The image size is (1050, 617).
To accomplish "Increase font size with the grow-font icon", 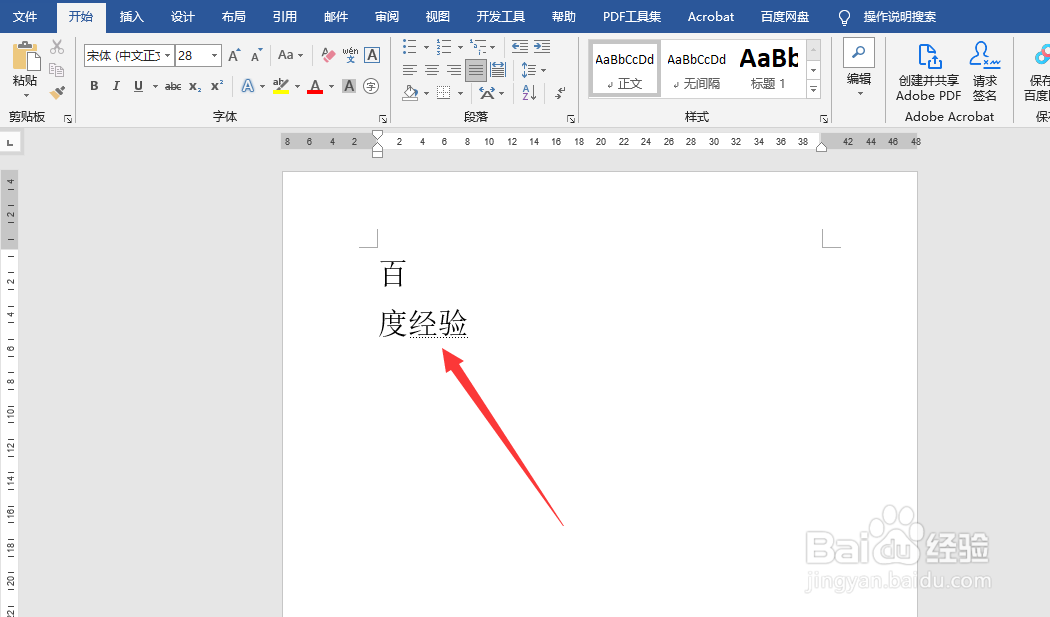I will [x=234, y=55].
